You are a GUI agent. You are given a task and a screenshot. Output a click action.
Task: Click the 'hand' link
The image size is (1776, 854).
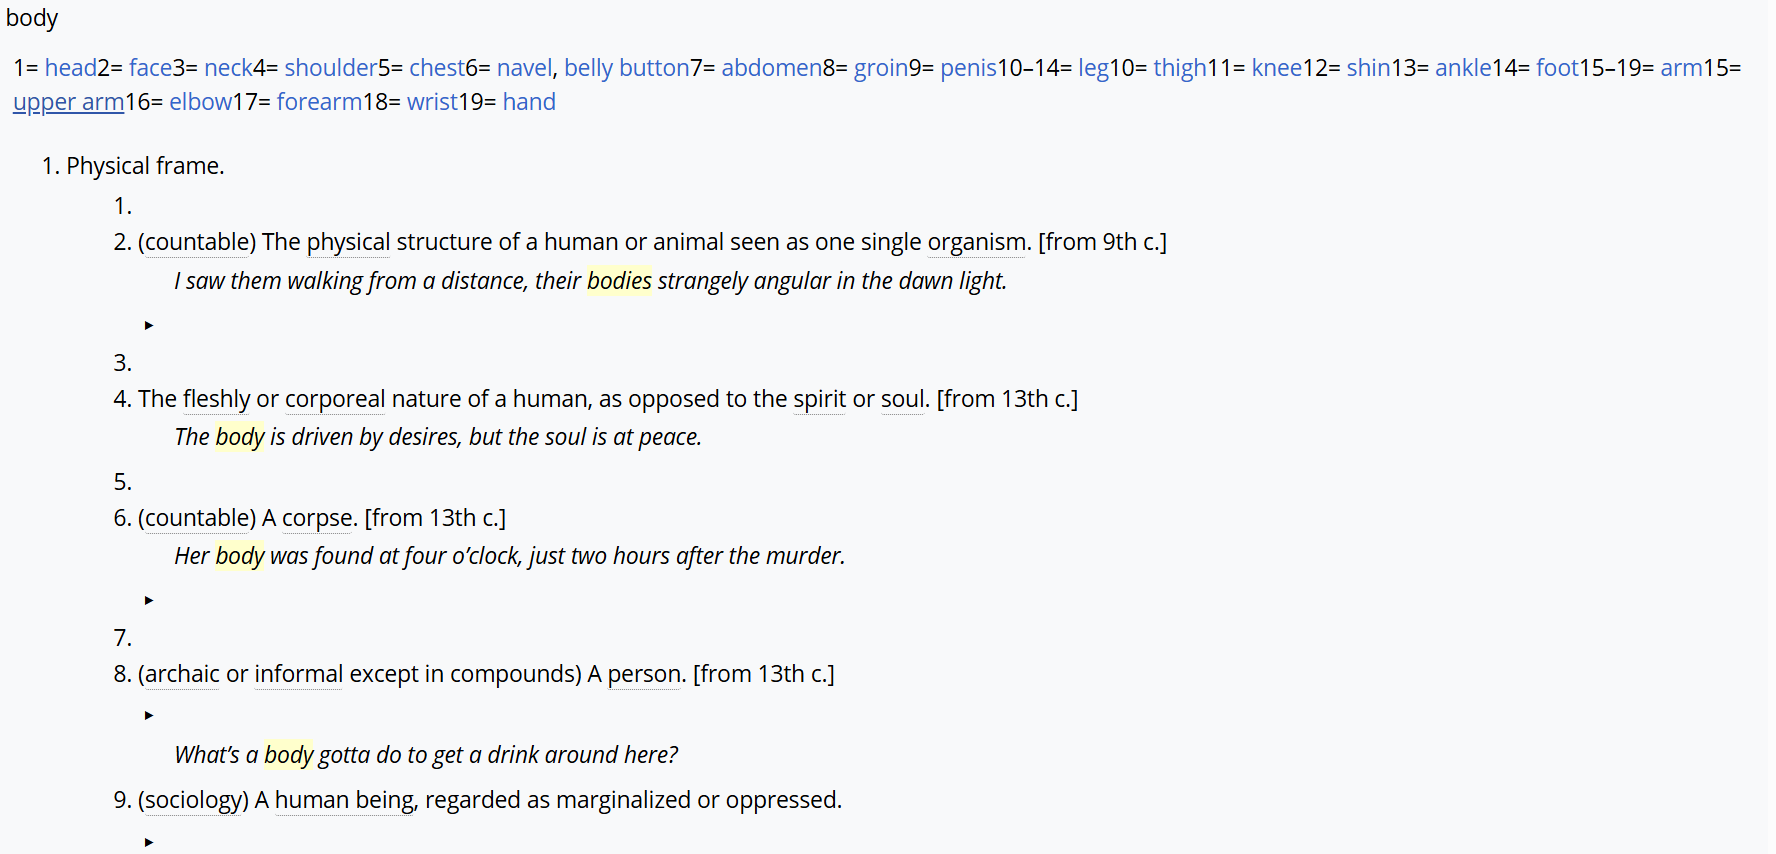(x=529, y=102)
